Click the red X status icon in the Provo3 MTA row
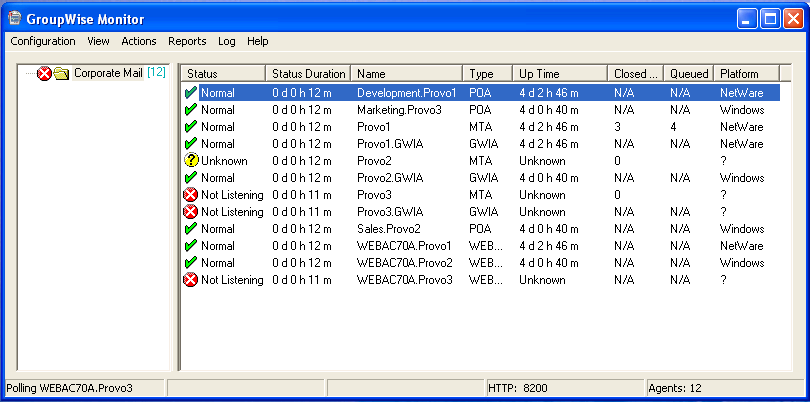 [x=191, y=195]
